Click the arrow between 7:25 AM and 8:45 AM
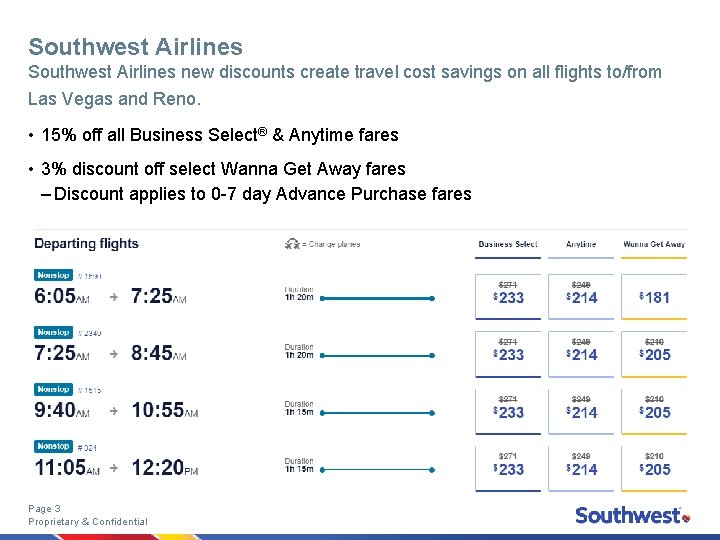Screen dimensions: 720x540 114,354
